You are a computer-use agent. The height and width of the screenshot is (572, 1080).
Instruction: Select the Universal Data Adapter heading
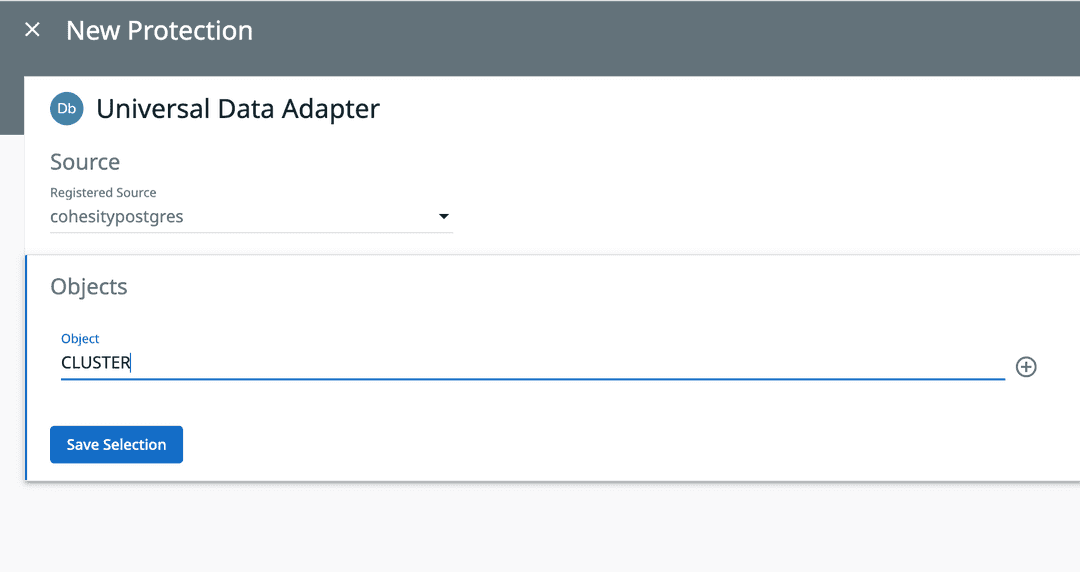tap(238, 108)
